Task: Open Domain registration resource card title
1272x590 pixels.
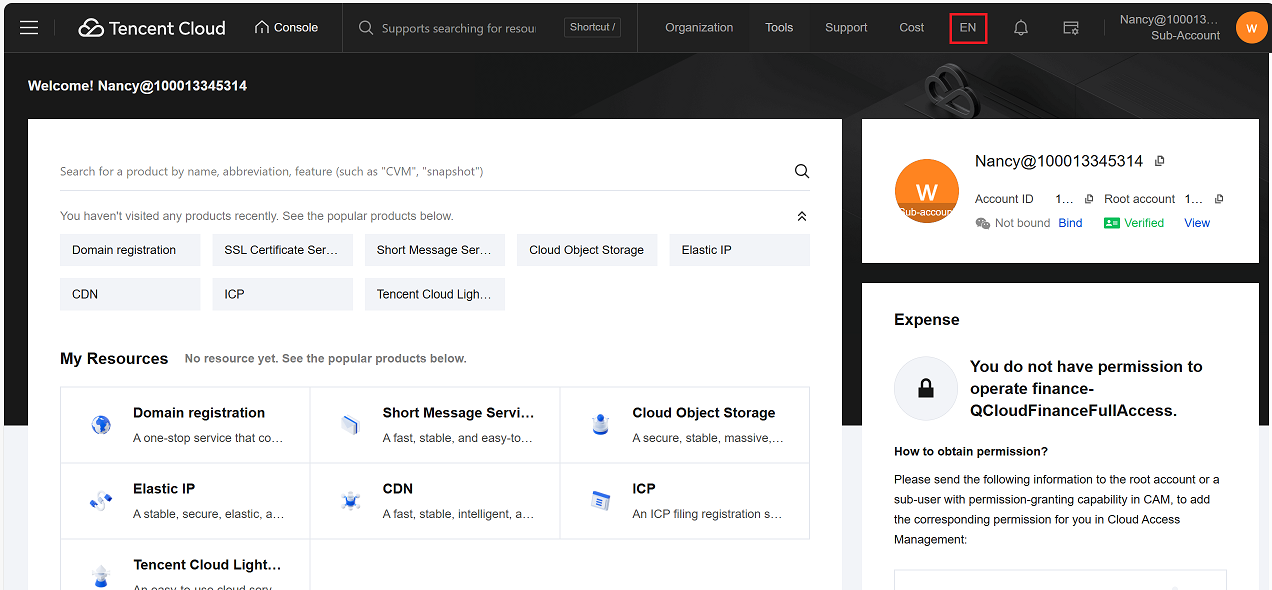Action: tap(199, 413)
